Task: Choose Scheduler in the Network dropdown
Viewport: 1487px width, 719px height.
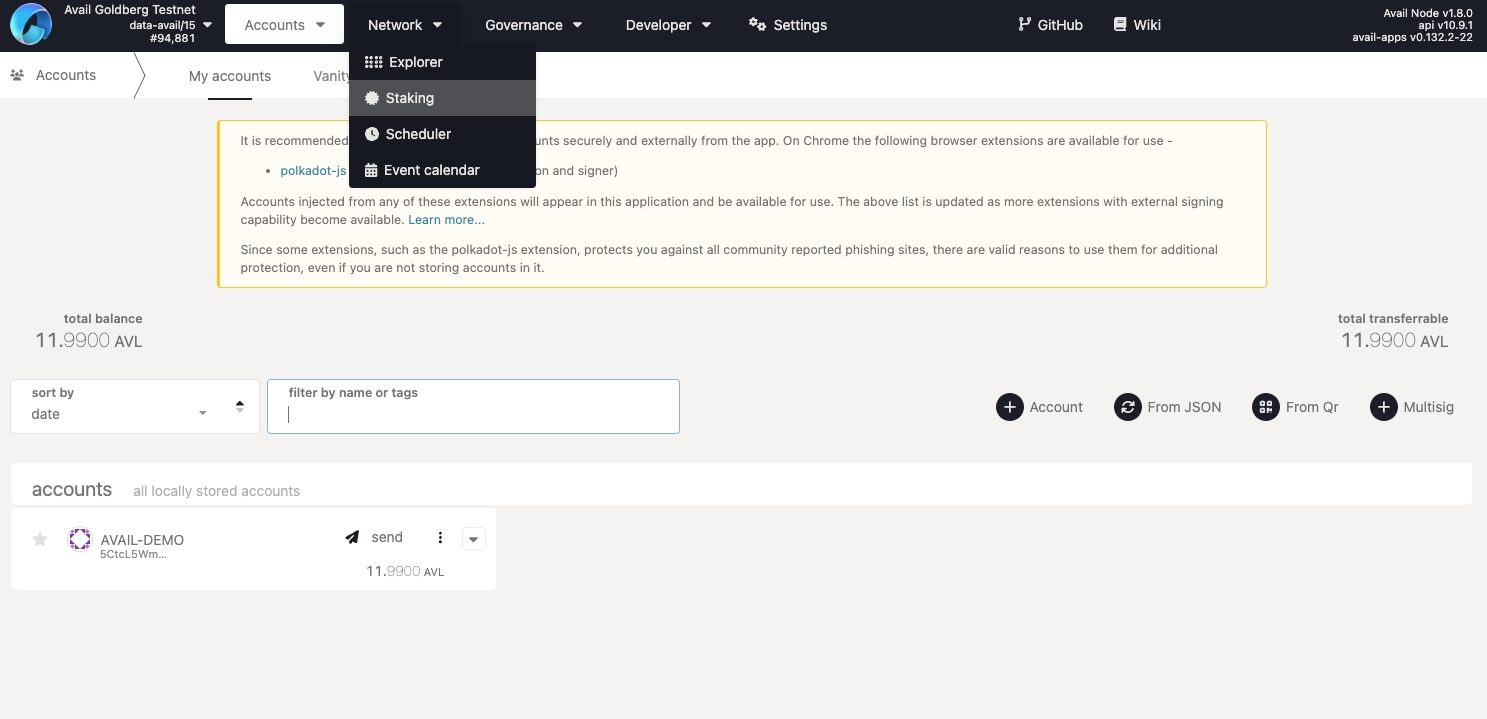Action: pyautogui.click(x=418, y=134)
